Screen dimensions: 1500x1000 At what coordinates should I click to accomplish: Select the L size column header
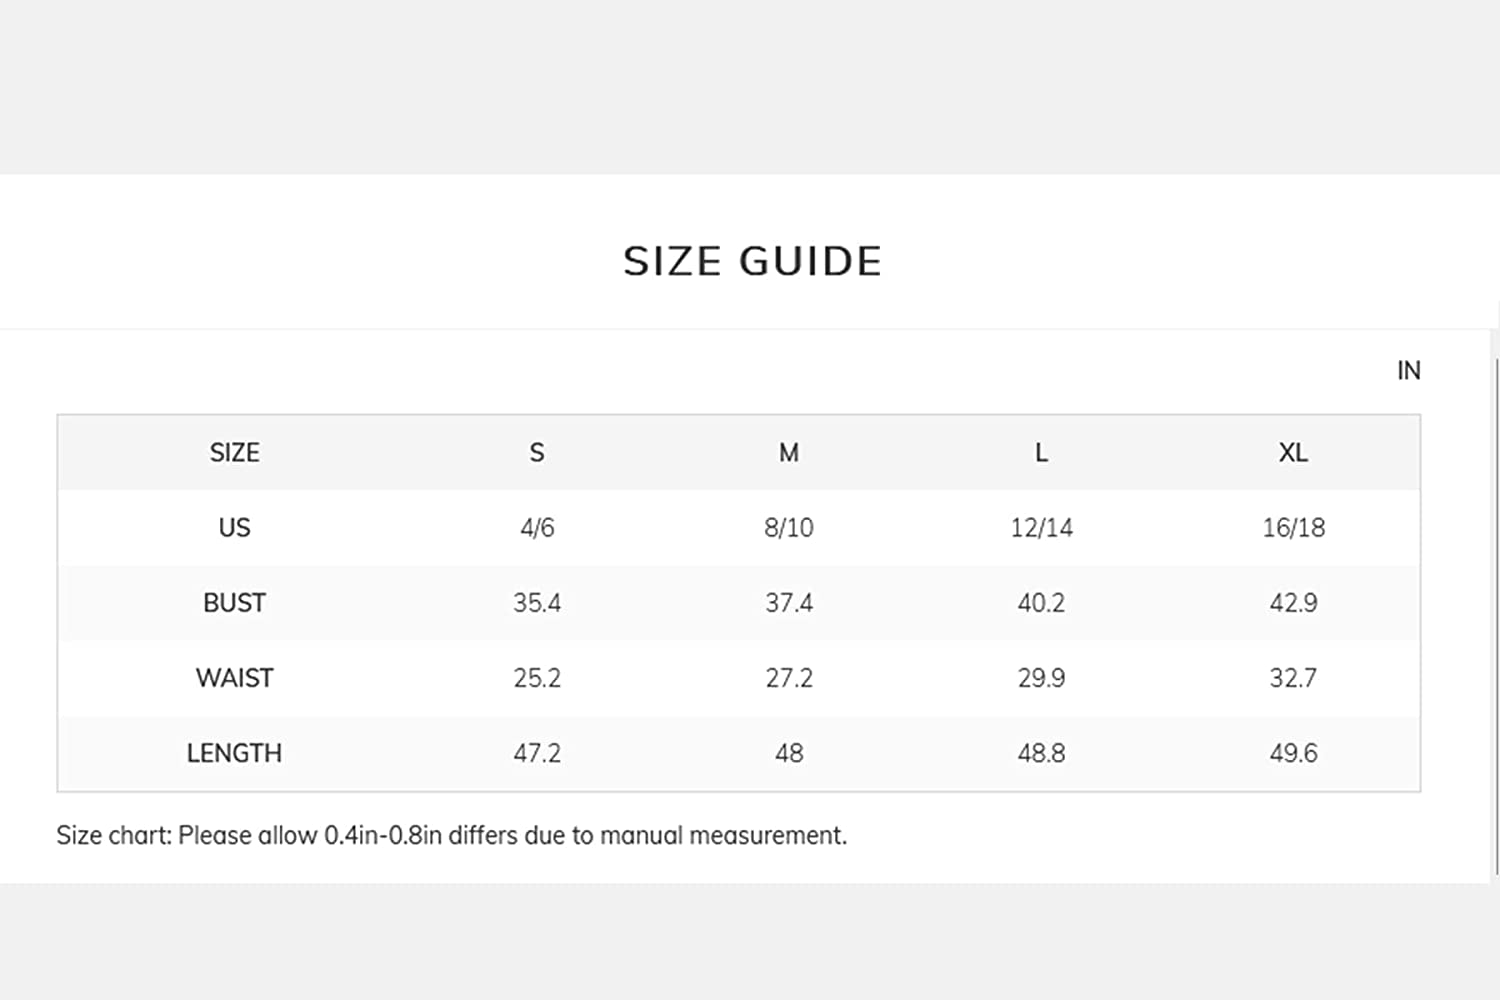tap(1041, 453)
